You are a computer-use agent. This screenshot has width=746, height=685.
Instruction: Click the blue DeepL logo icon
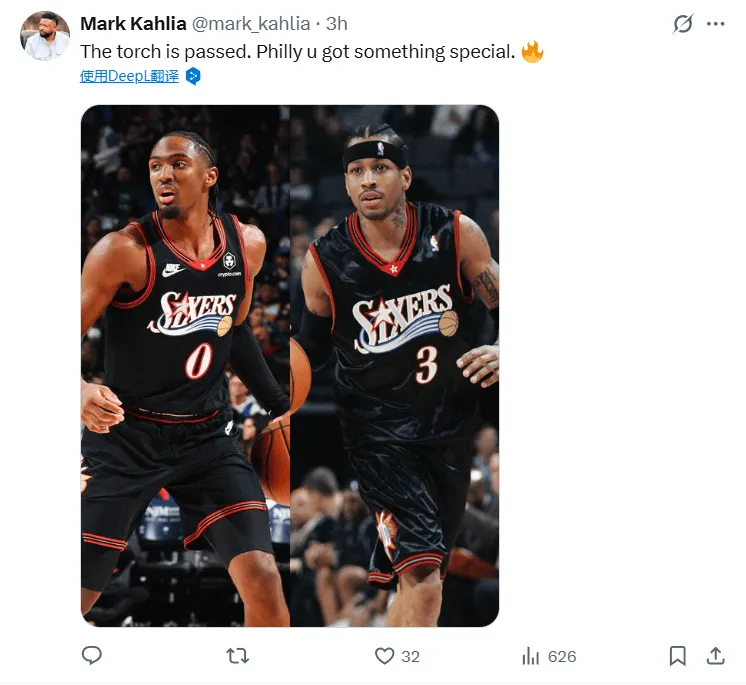point(193,76)
